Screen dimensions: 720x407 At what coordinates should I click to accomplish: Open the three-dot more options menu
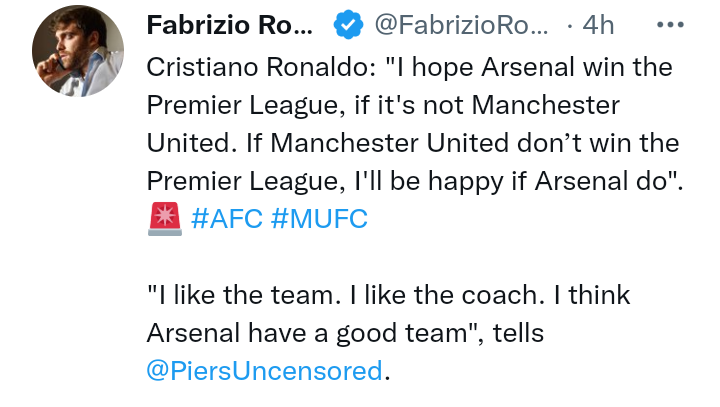pyautogui.click(x=670, y=24)
